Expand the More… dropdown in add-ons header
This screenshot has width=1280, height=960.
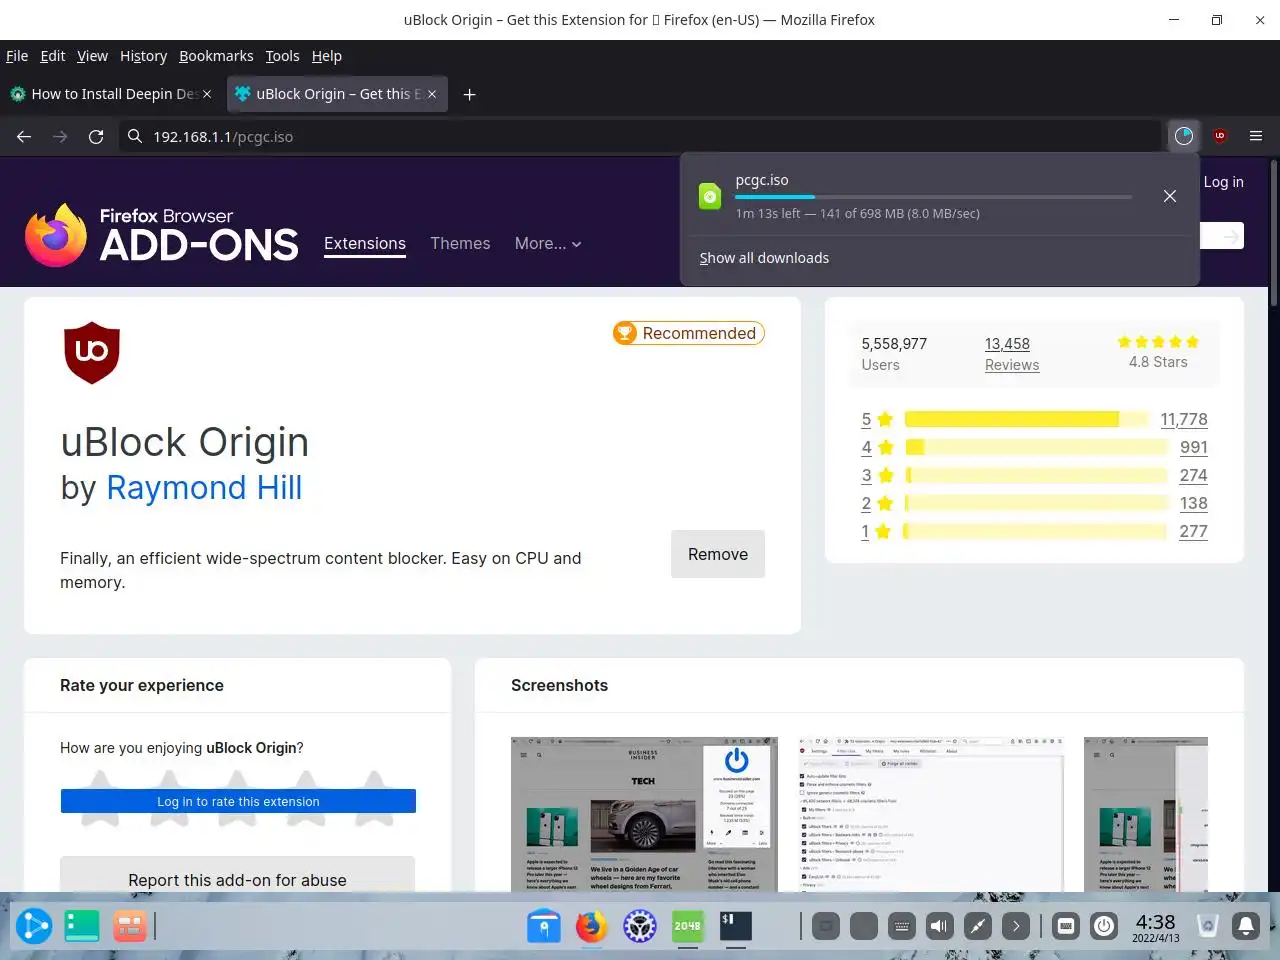click(x=548, y=243)
